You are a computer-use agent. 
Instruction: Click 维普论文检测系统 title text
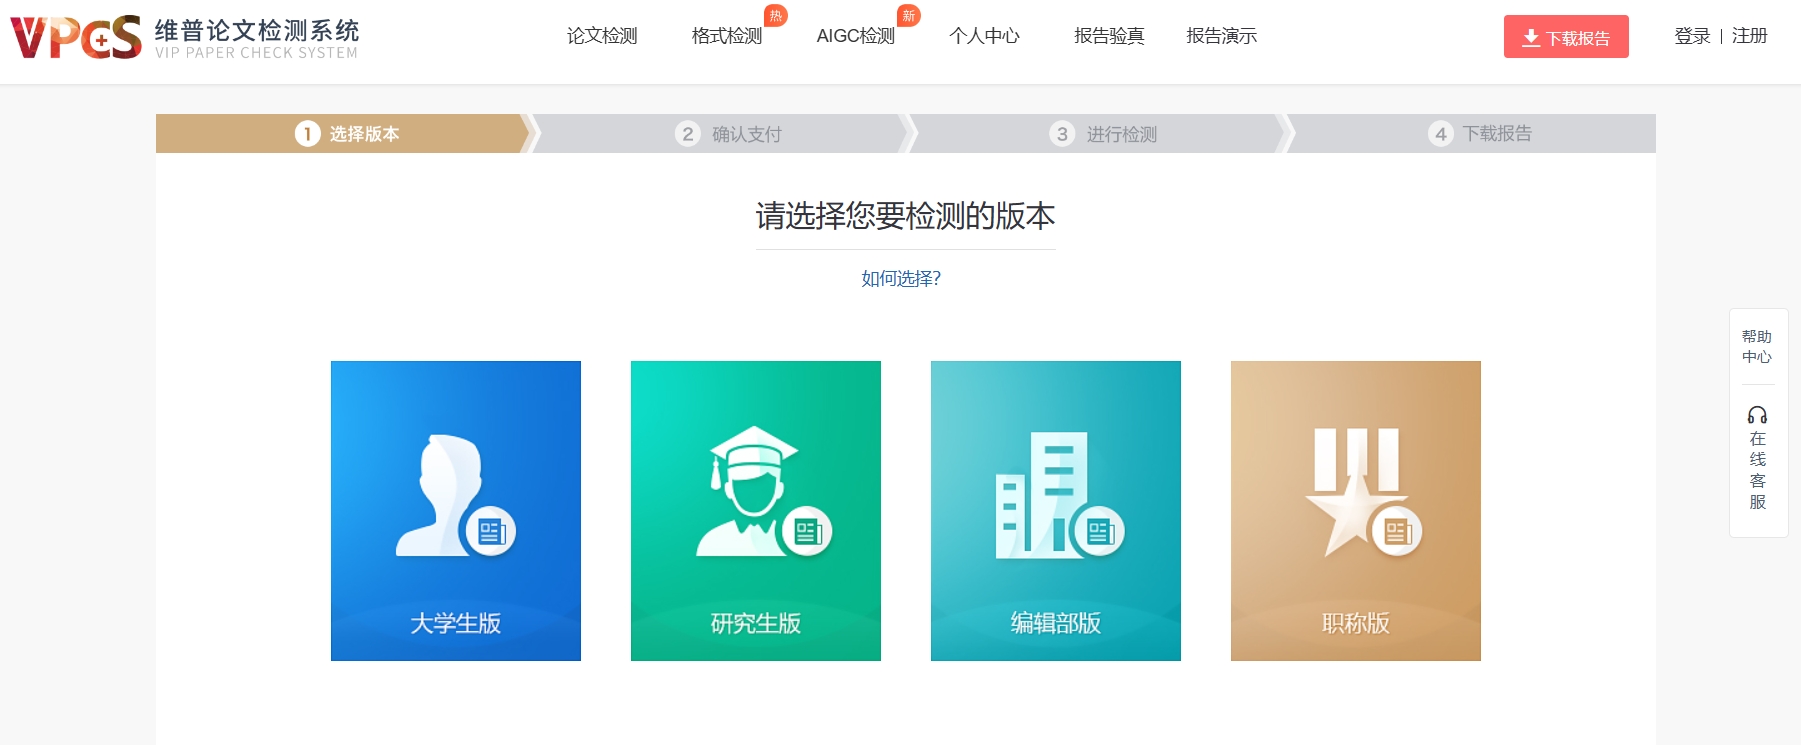coord(257,30)
